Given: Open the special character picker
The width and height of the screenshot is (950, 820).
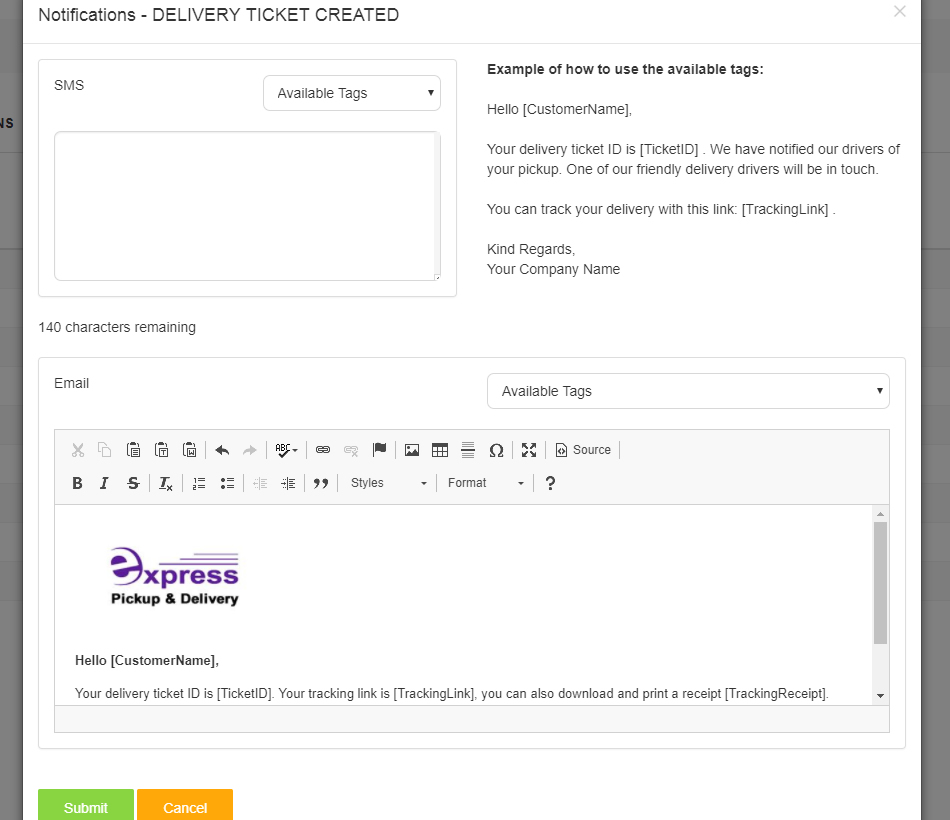Looking at the screenshot, I should (497, 450).
